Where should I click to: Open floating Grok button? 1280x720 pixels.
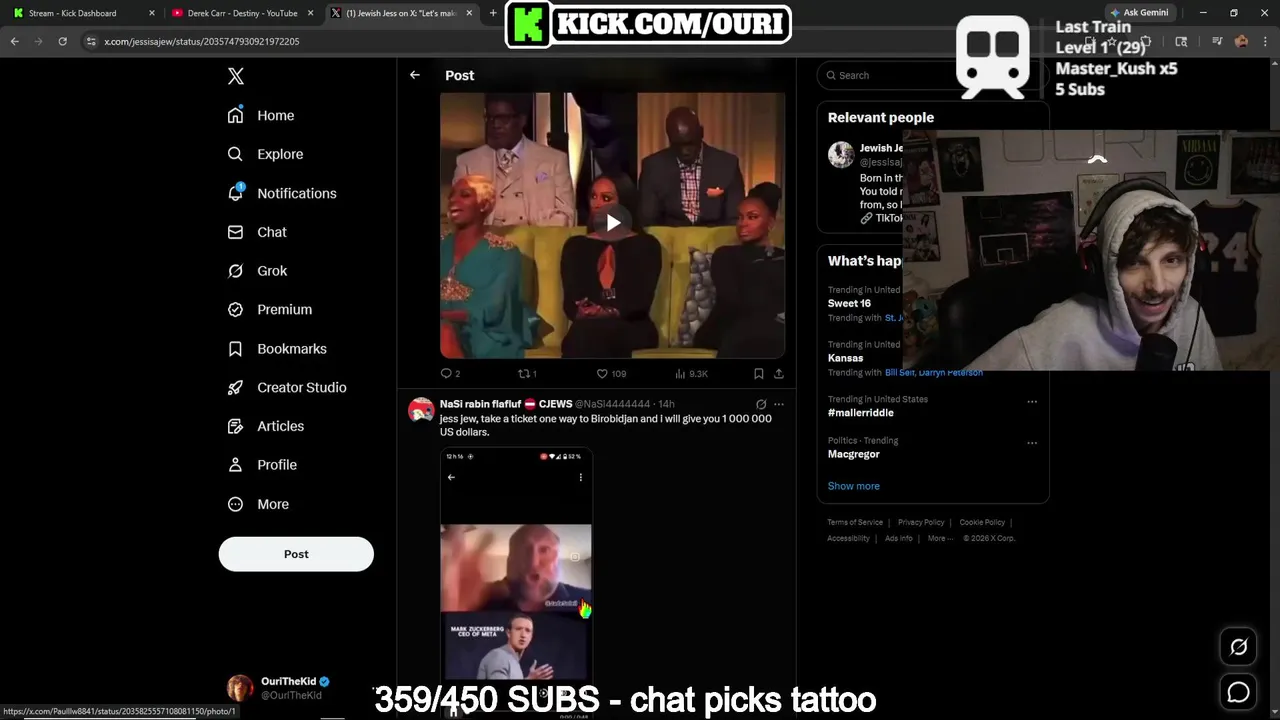pos(1239,647)
